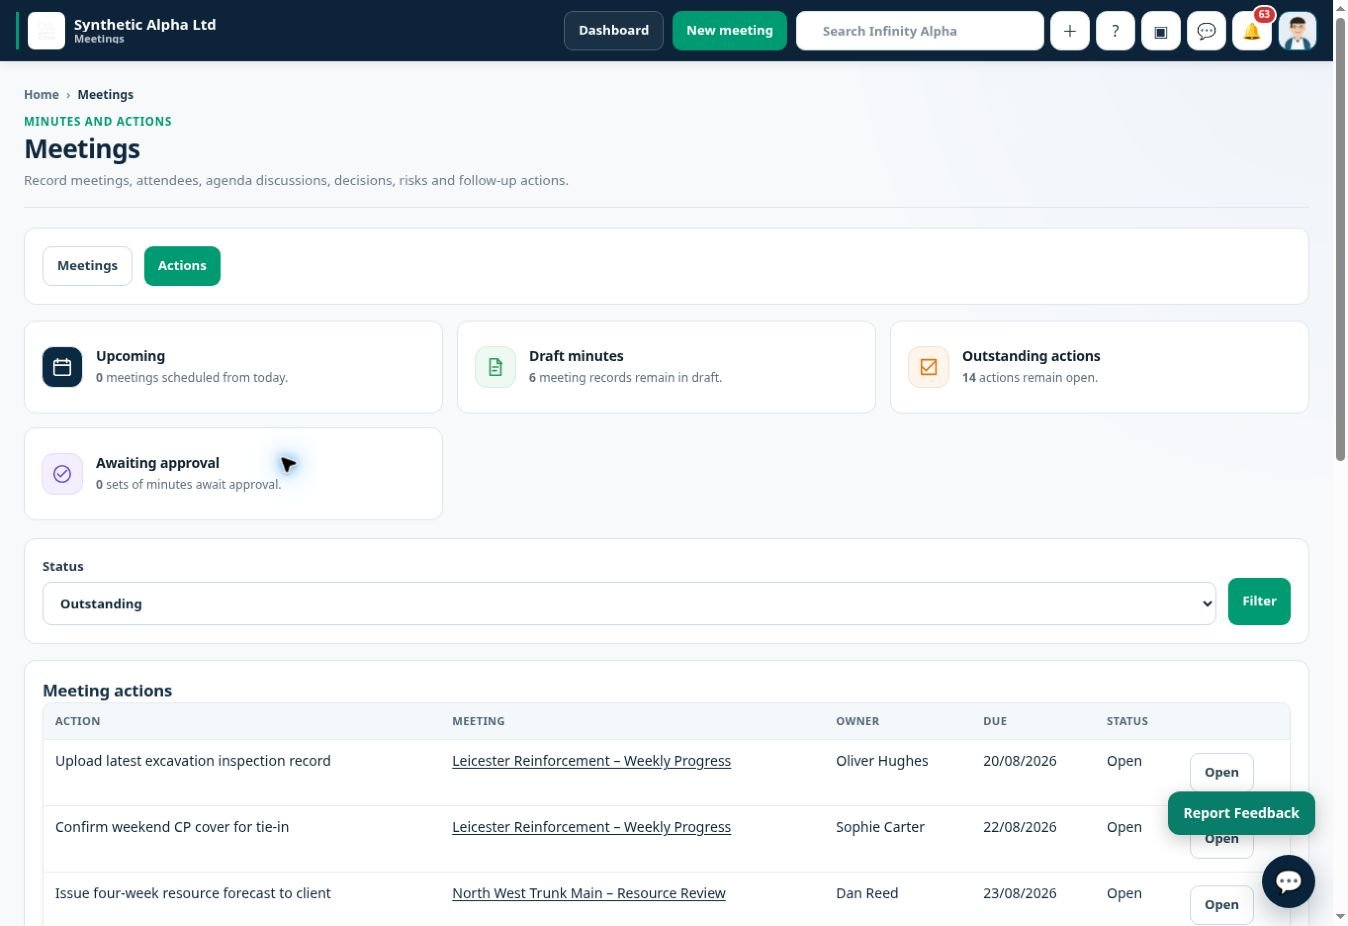
Task: Open Leicester Reinforcement link for Oliver Hughes row
Action: click(x=591, y=761)
